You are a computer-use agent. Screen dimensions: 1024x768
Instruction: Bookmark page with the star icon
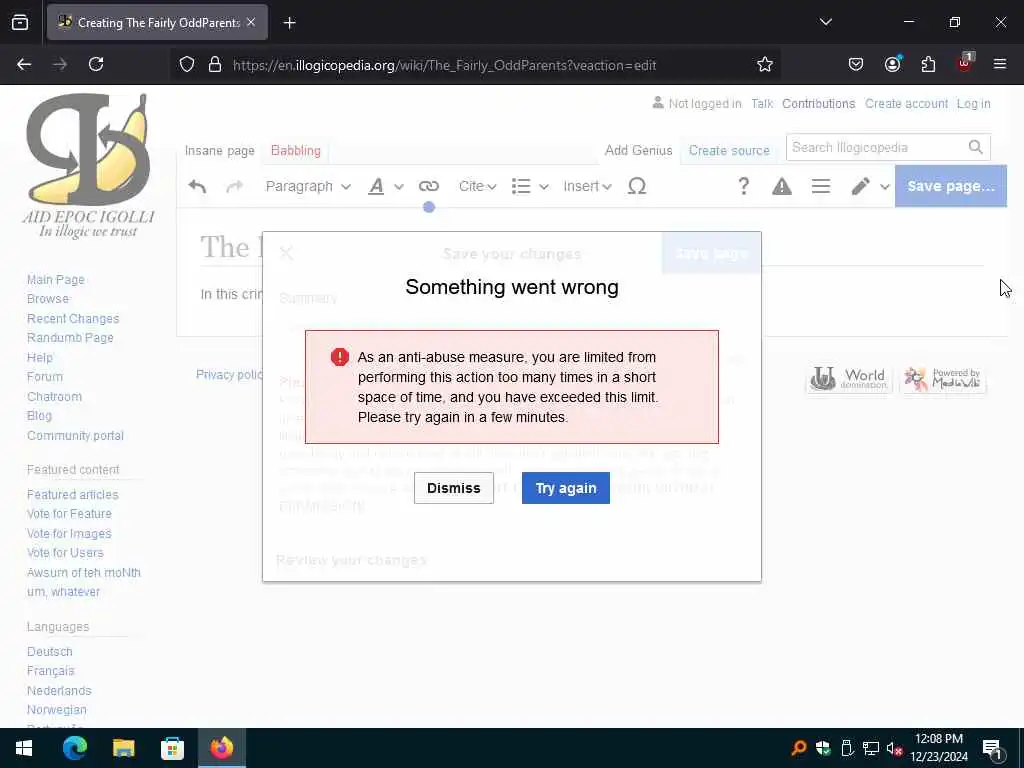point(765,65)
